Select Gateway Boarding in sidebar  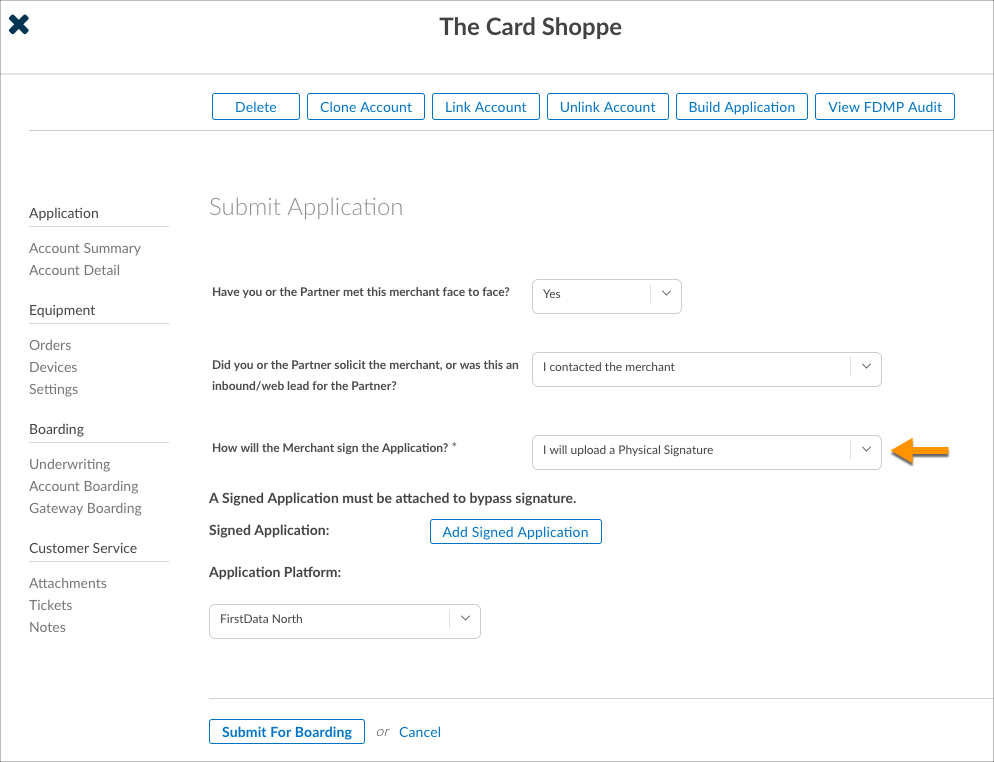[x=85, y=508]
